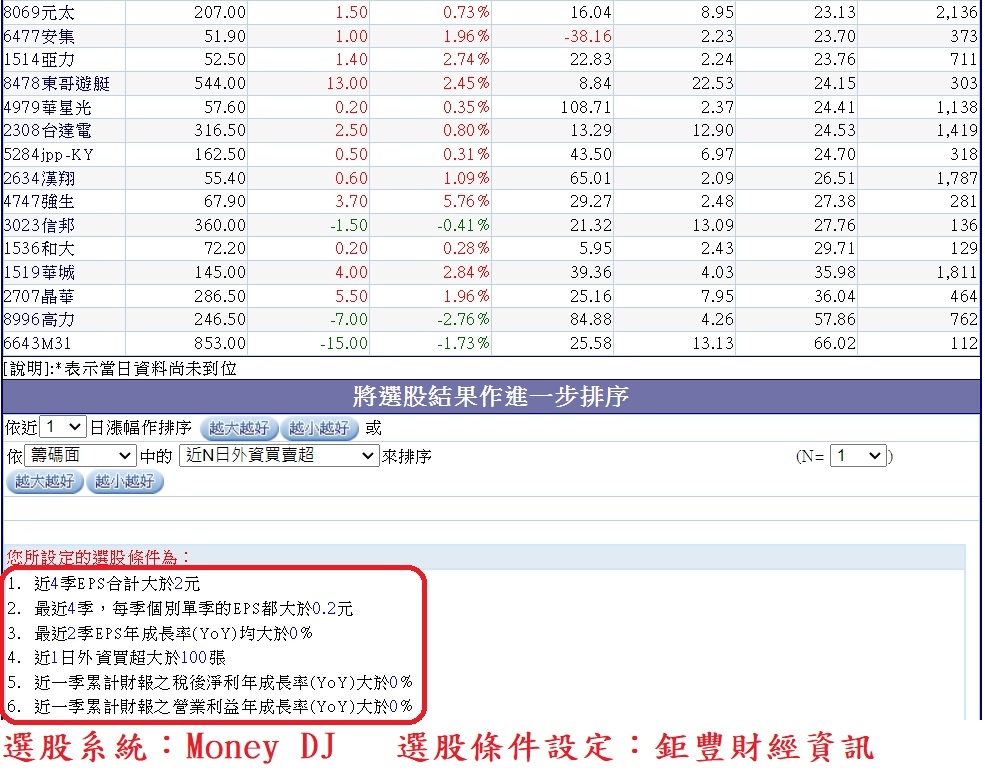
Task: Click the 將選股結果作進一步排序 header
Action: (x=491, y=396)
